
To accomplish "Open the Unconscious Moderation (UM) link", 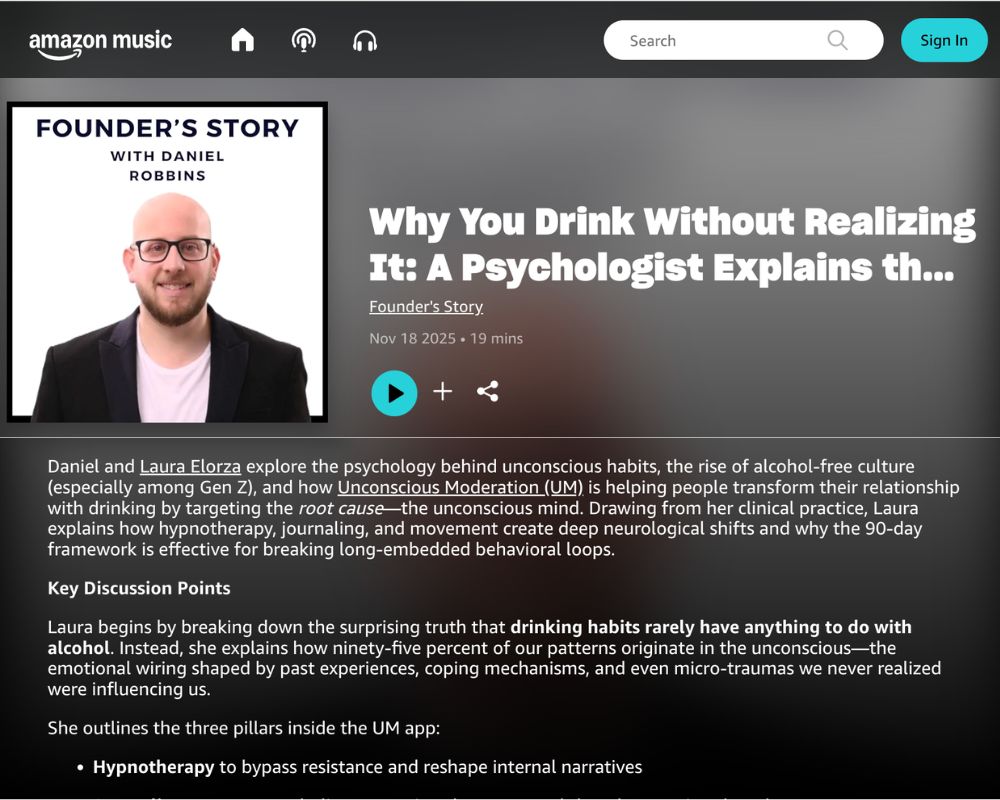I will pyautogui.click(x=460, y=487).
